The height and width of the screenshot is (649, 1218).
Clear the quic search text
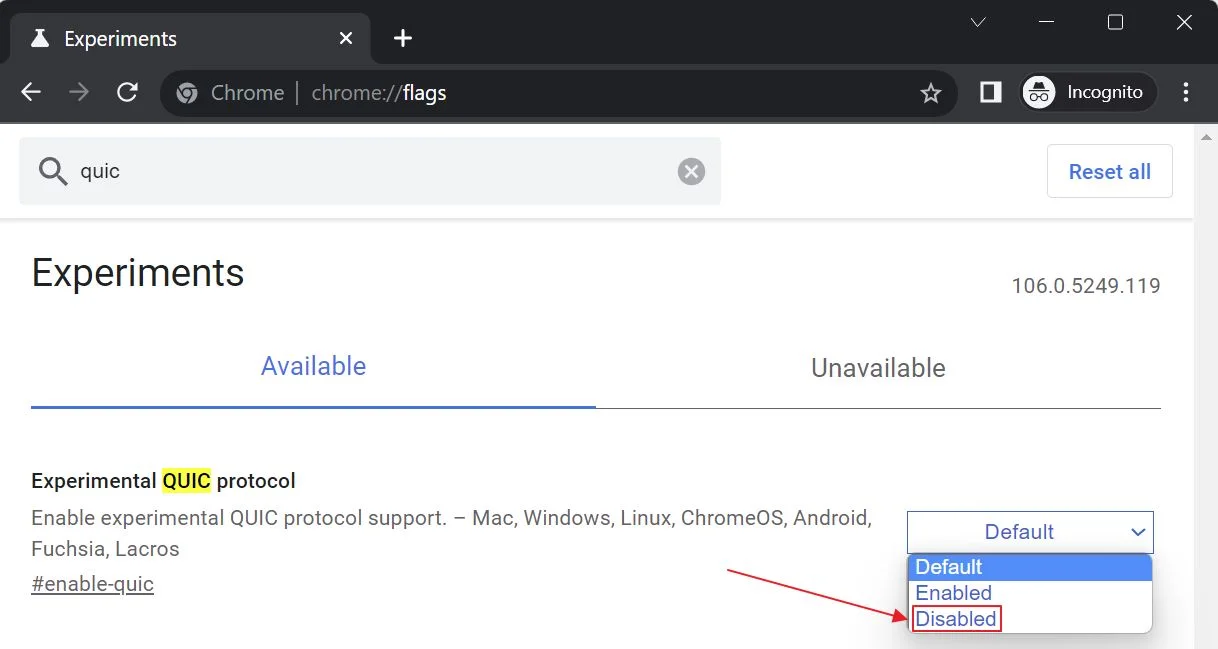tap(691, 172)
